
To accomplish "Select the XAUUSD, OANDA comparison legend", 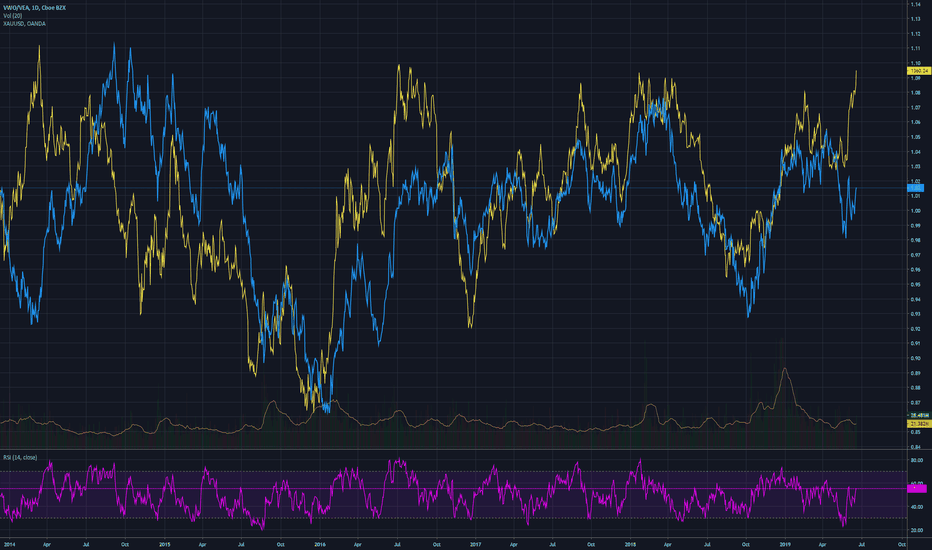I will (x=24, y=24).
